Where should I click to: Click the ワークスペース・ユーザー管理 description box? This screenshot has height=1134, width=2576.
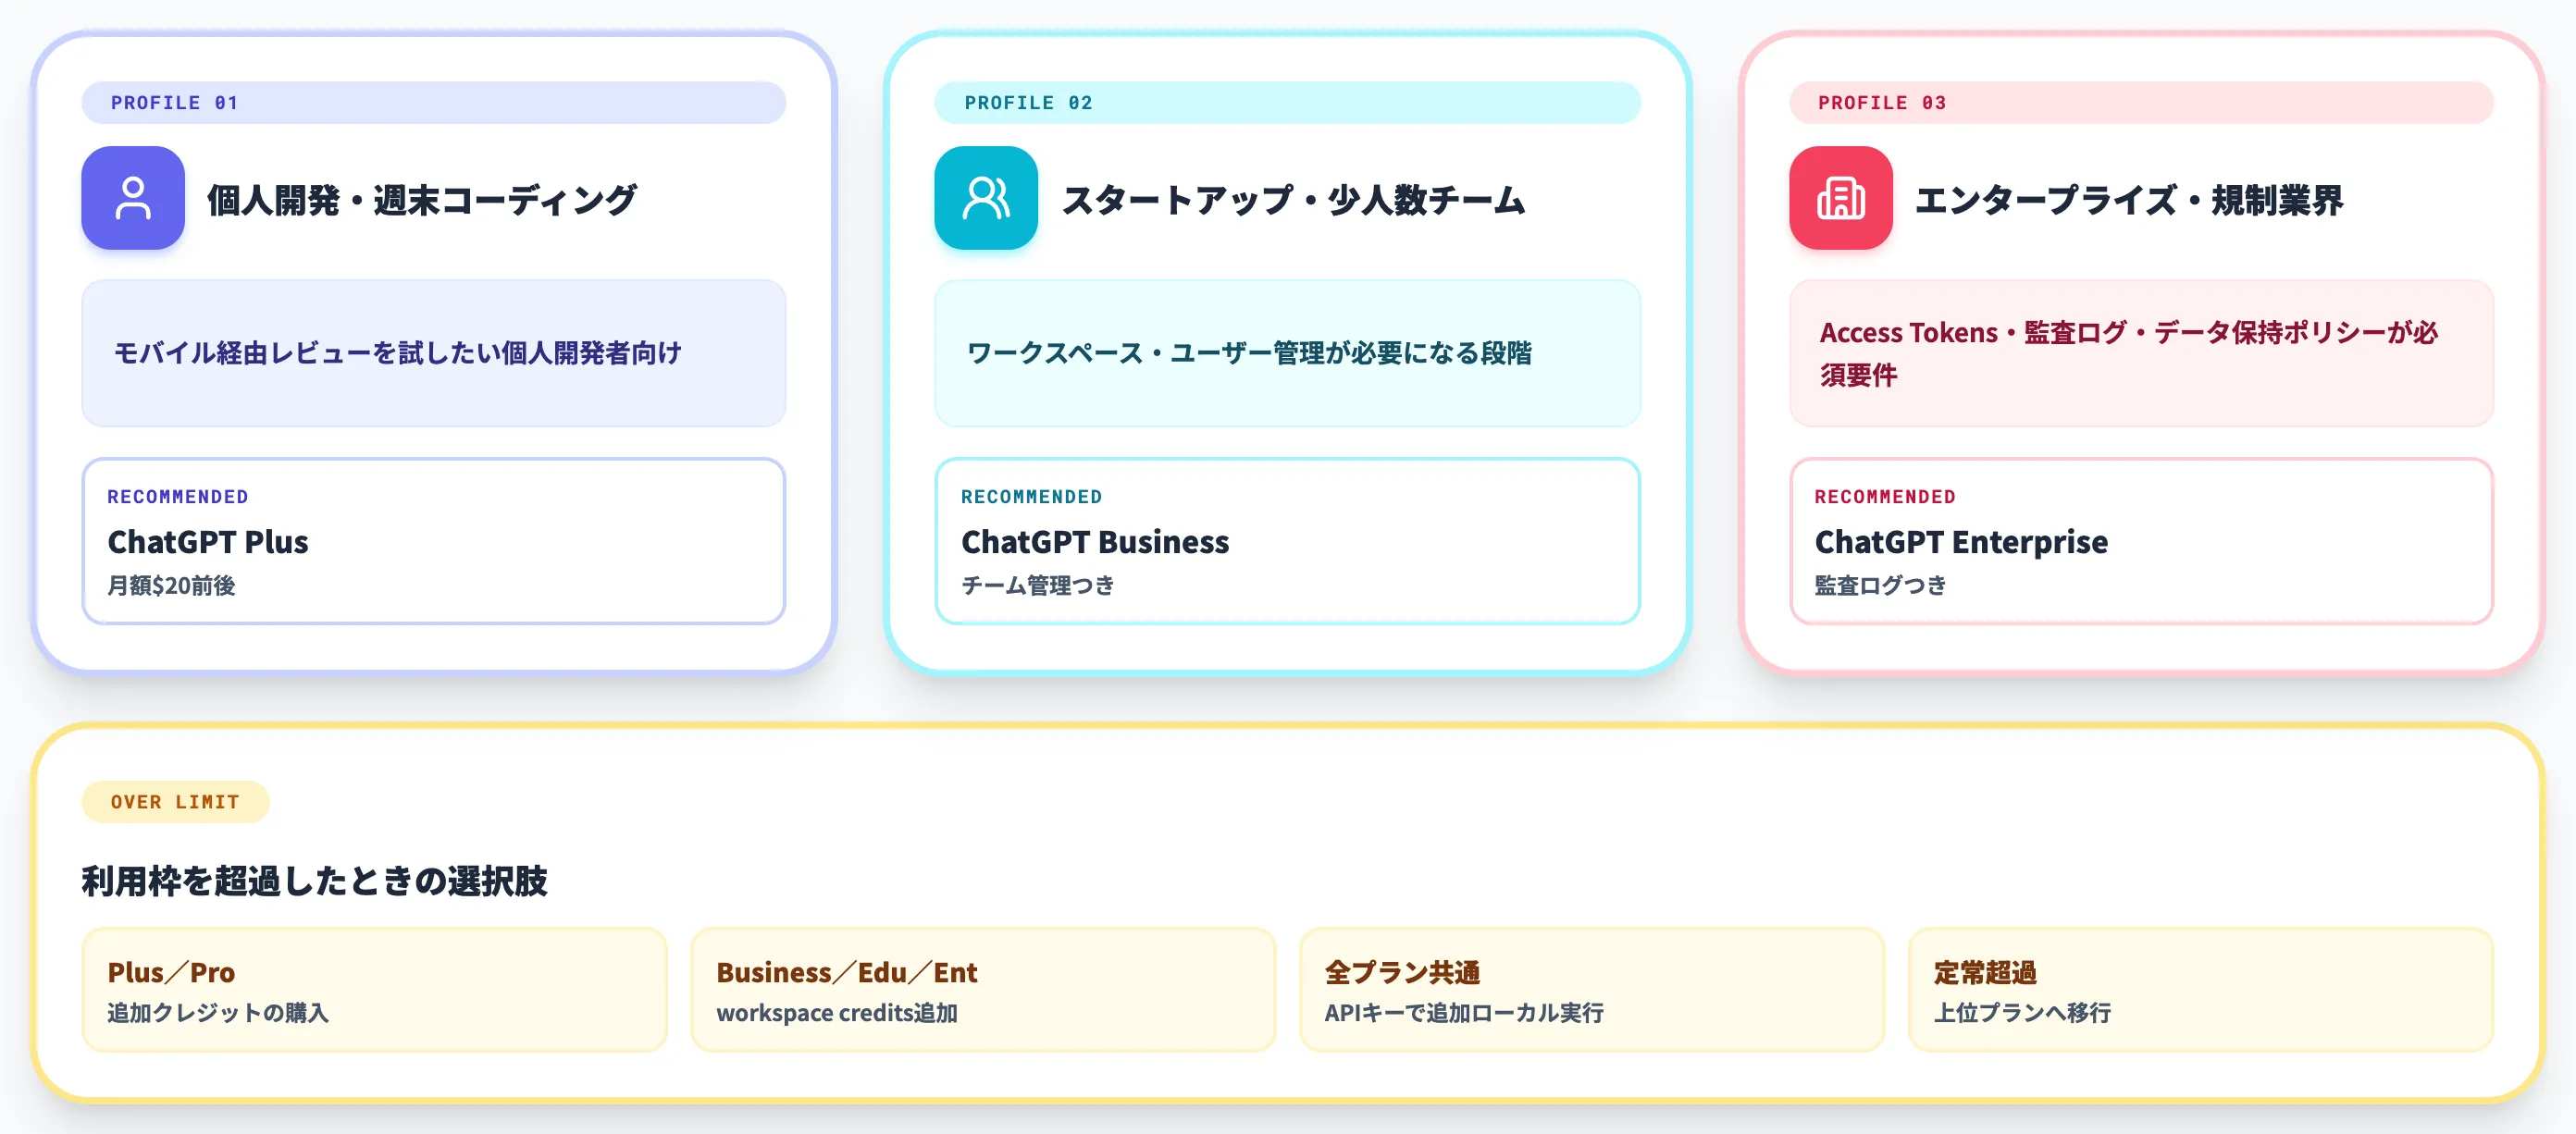[x=1287, y=353]
